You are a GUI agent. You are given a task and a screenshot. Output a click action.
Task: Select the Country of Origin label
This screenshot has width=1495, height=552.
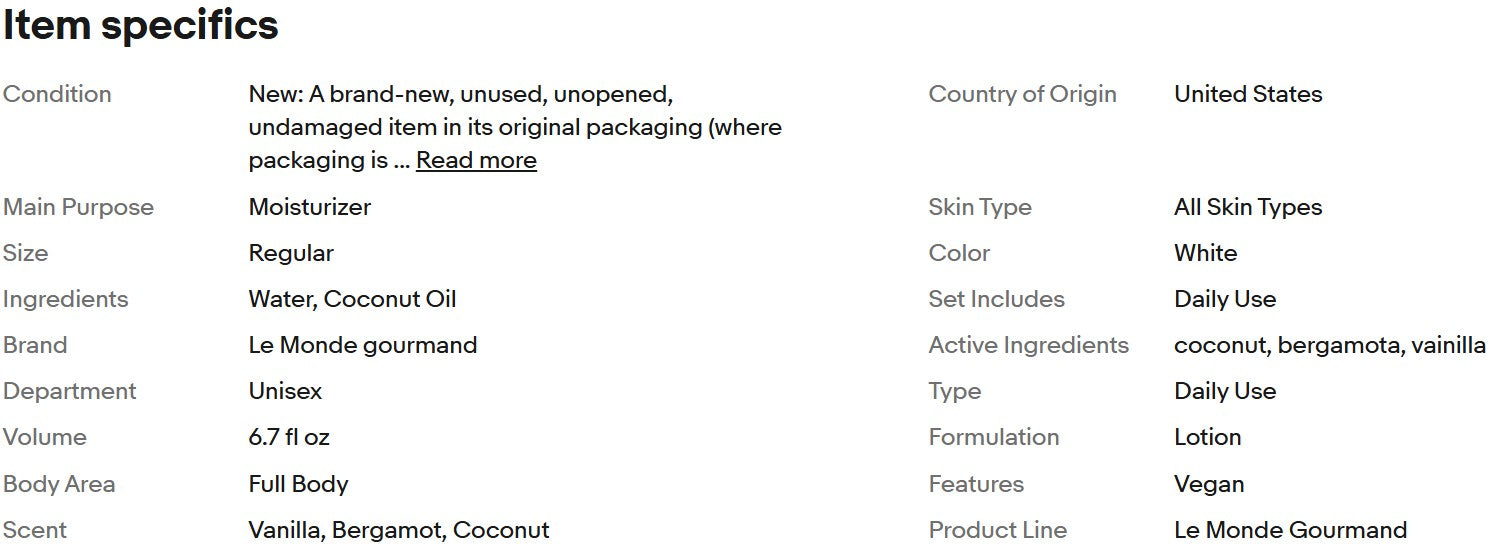click(1022, 94)
